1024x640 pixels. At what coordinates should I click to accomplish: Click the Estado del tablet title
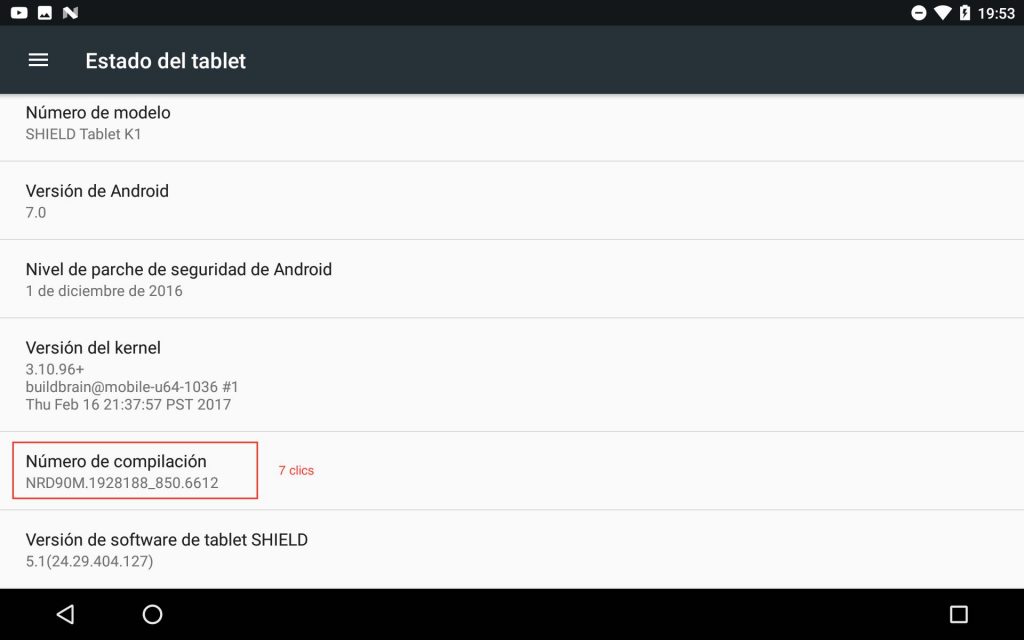click(165, 60)
